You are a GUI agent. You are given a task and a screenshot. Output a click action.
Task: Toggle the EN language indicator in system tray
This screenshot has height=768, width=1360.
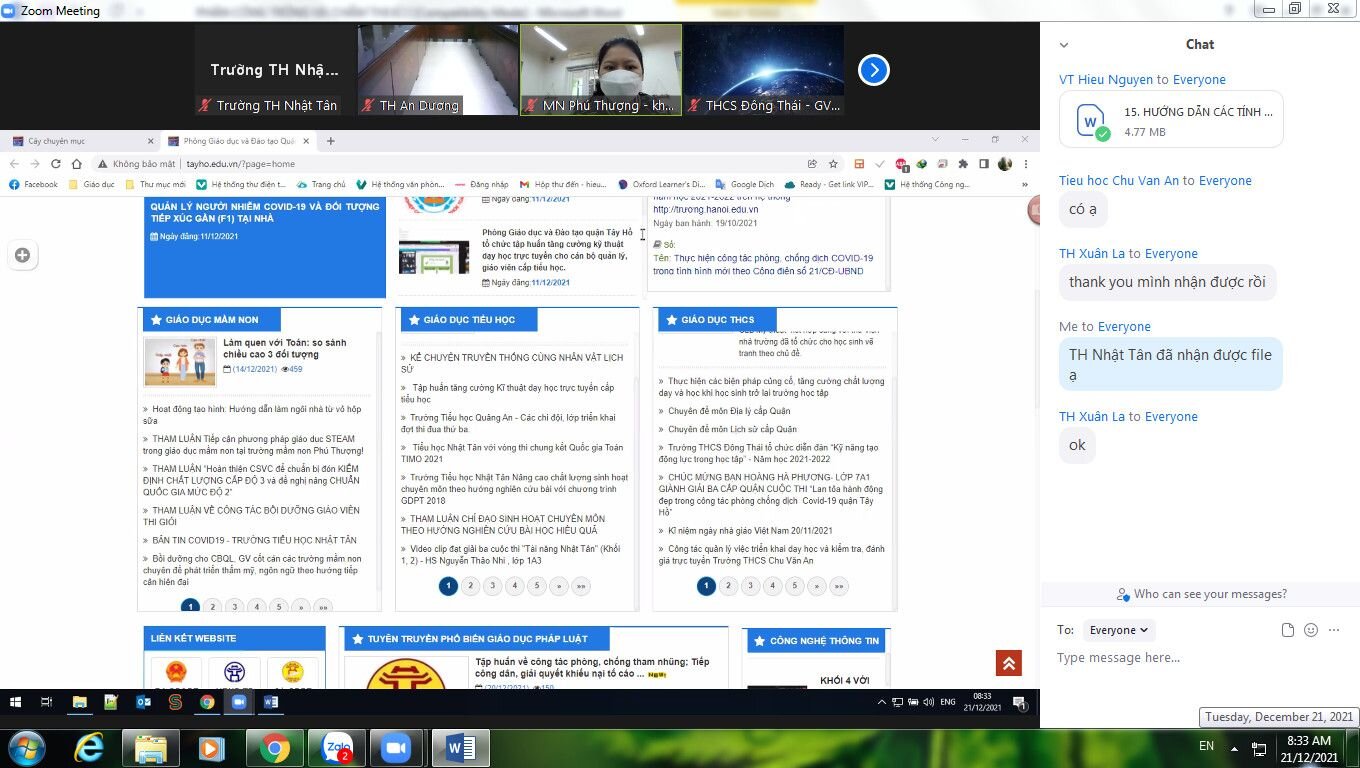(1206, 746)
